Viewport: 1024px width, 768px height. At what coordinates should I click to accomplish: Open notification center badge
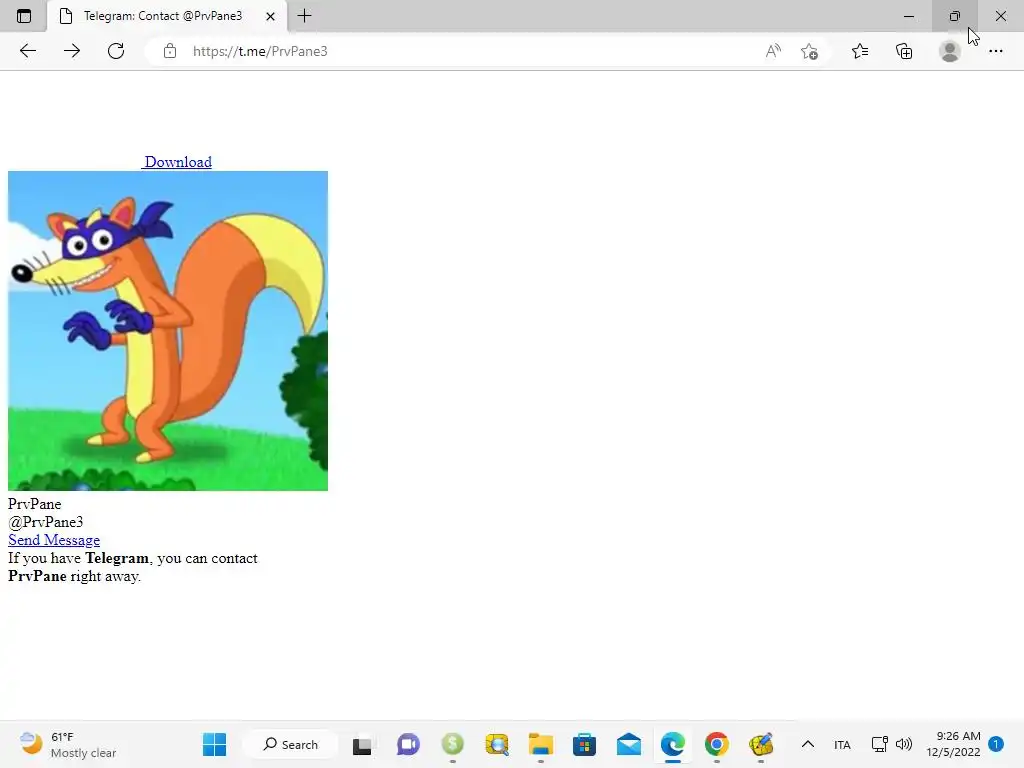(x=996, y=744)
